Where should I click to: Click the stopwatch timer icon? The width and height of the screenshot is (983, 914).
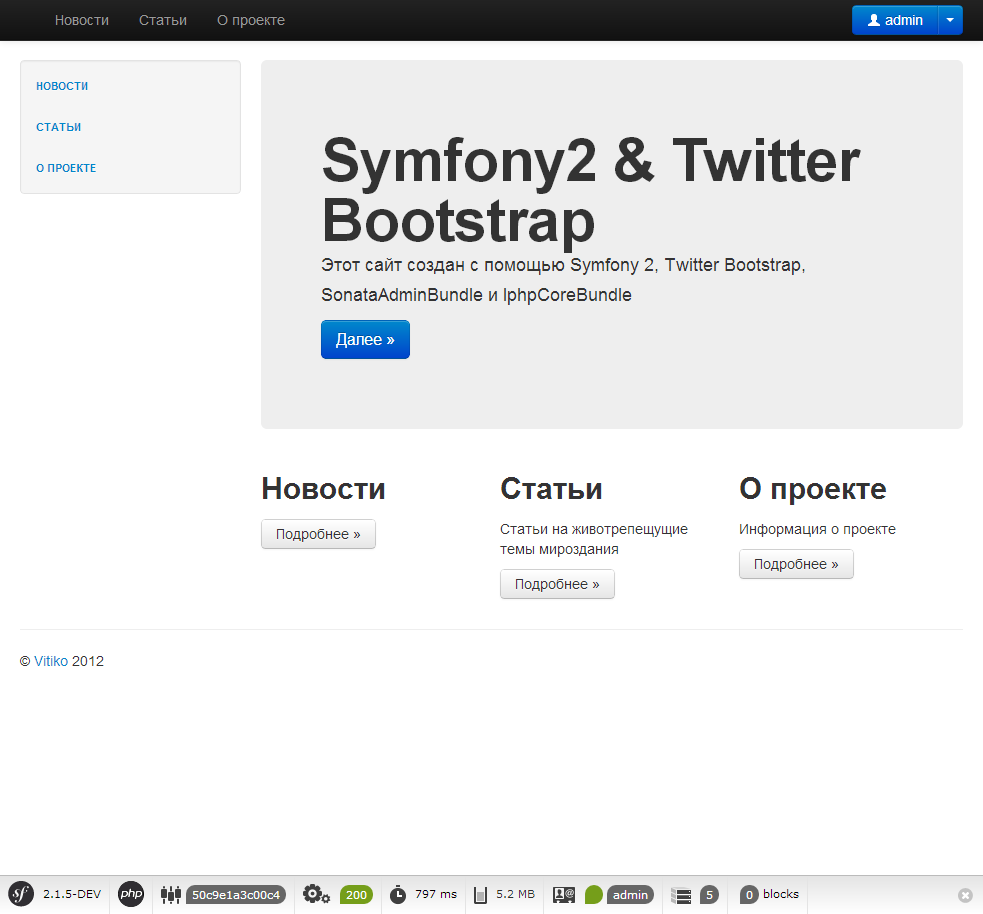click(397, 895)
